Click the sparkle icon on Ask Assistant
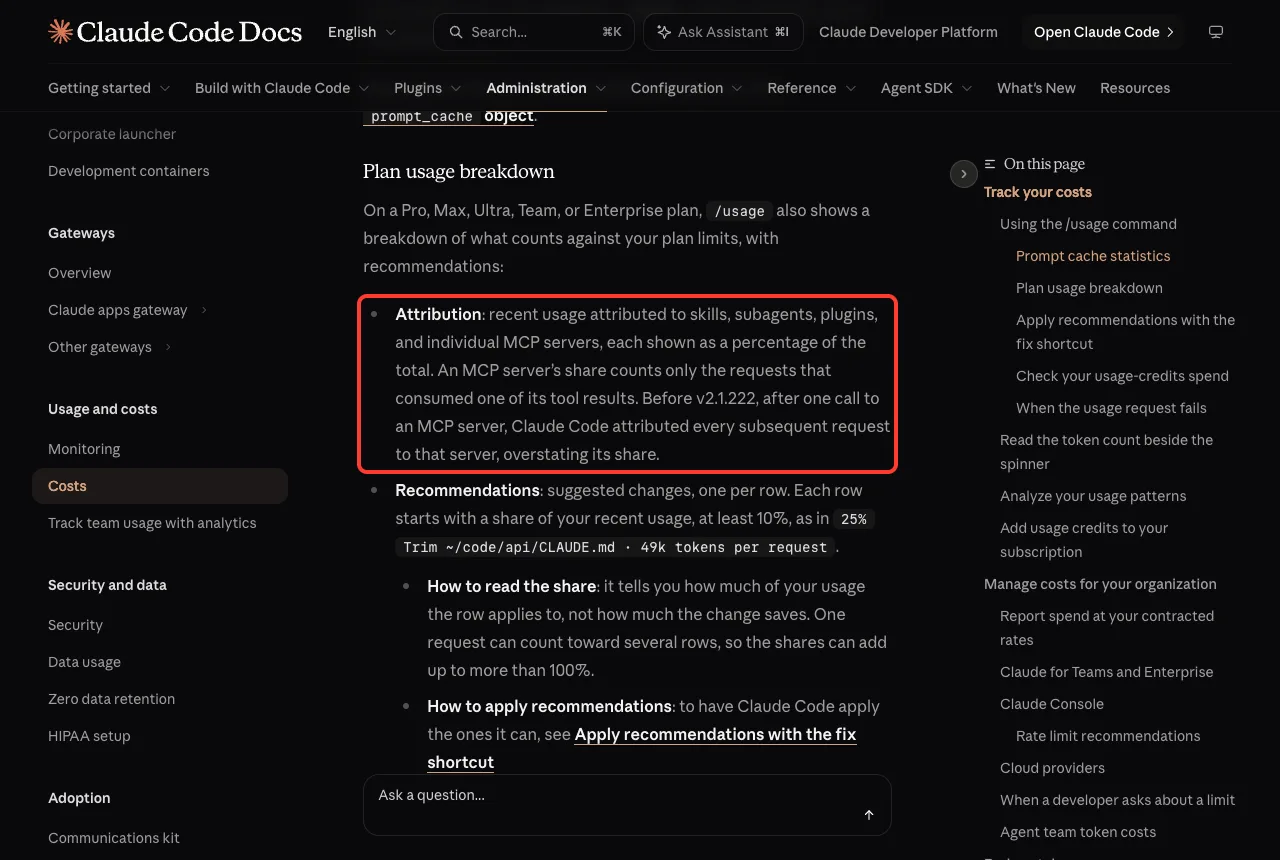 [x=663, y=32]
